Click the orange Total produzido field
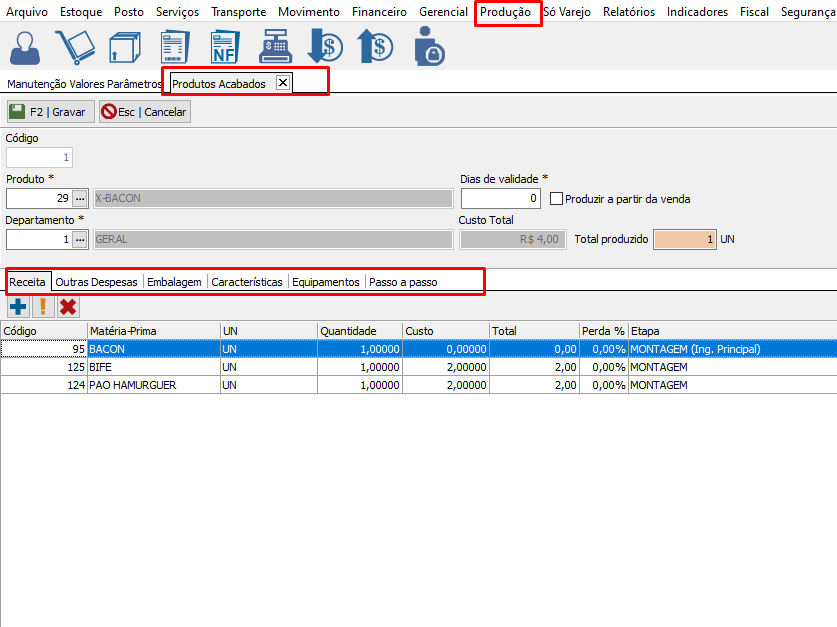Image resolution: width=837 pixels, height=627 pixels. [685, 240]
